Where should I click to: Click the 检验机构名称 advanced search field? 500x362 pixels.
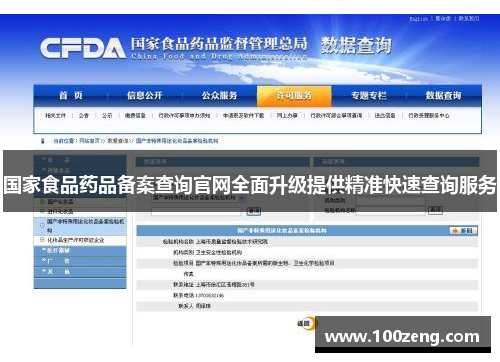coord(391,210)
